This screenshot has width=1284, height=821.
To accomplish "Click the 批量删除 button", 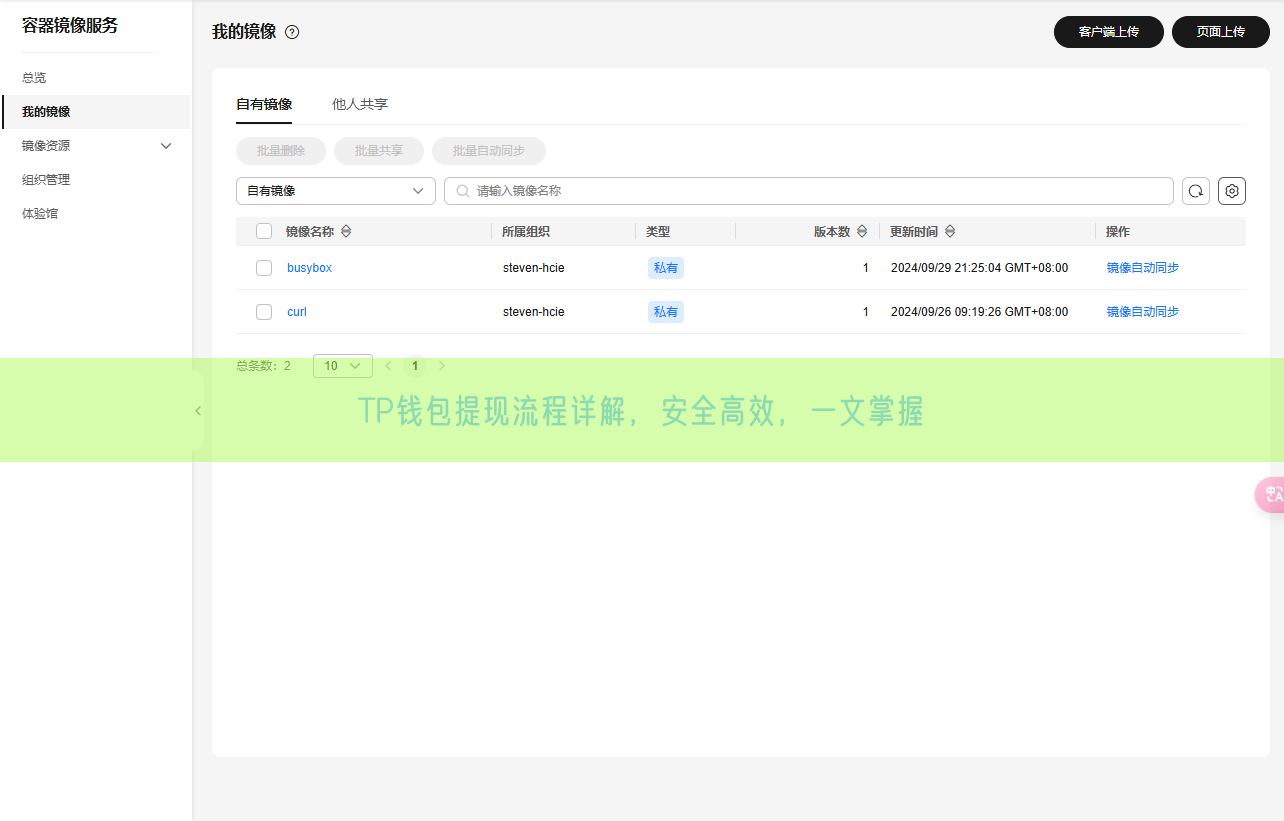I will (281, 151).
